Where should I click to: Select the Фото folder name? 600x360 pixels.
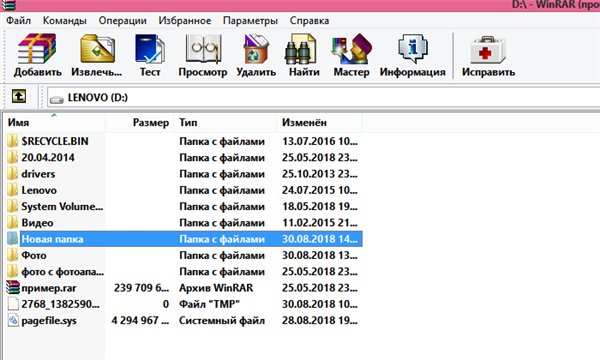coord(34,255)
